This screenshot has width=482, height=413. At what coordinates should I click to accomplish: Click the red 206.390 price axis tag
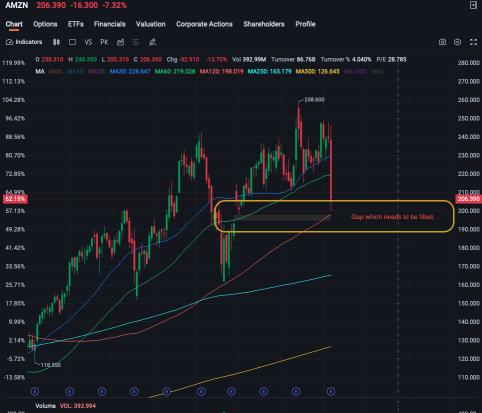coord(468,199)
